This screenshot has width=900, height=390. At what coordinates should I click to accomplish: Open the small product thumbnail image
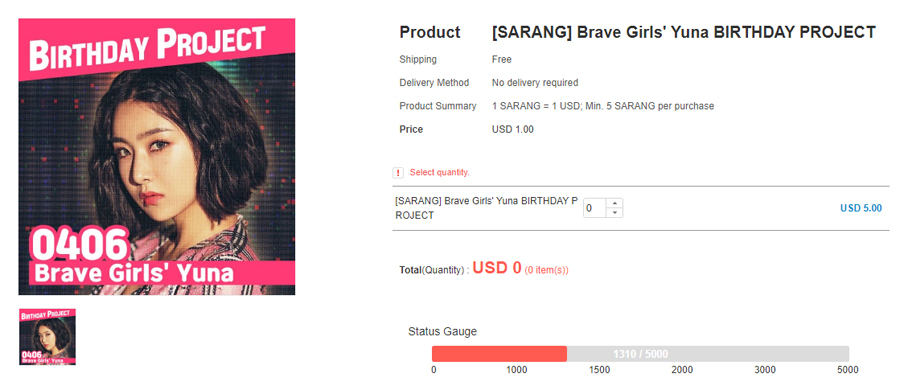[47, 337]
